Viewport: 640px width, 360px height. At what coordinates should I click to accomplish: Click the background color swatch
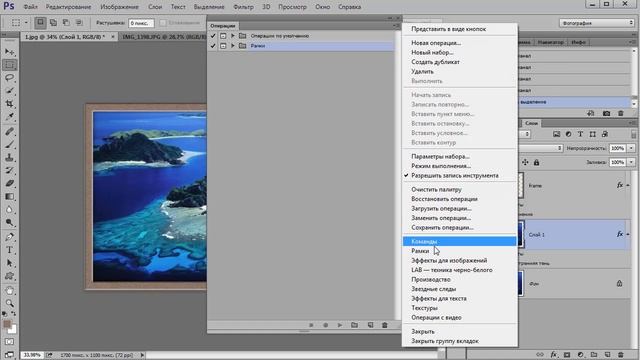pos(13,329)
